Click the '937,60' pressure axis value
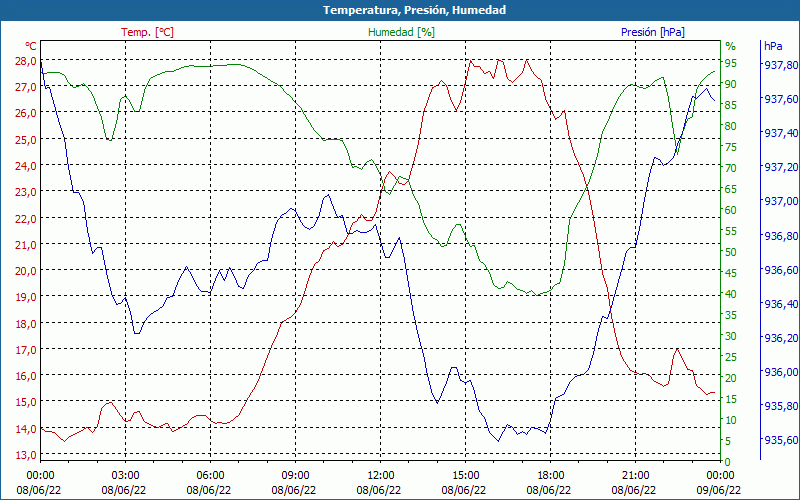The image size is (800, 500). pos(781,99)
